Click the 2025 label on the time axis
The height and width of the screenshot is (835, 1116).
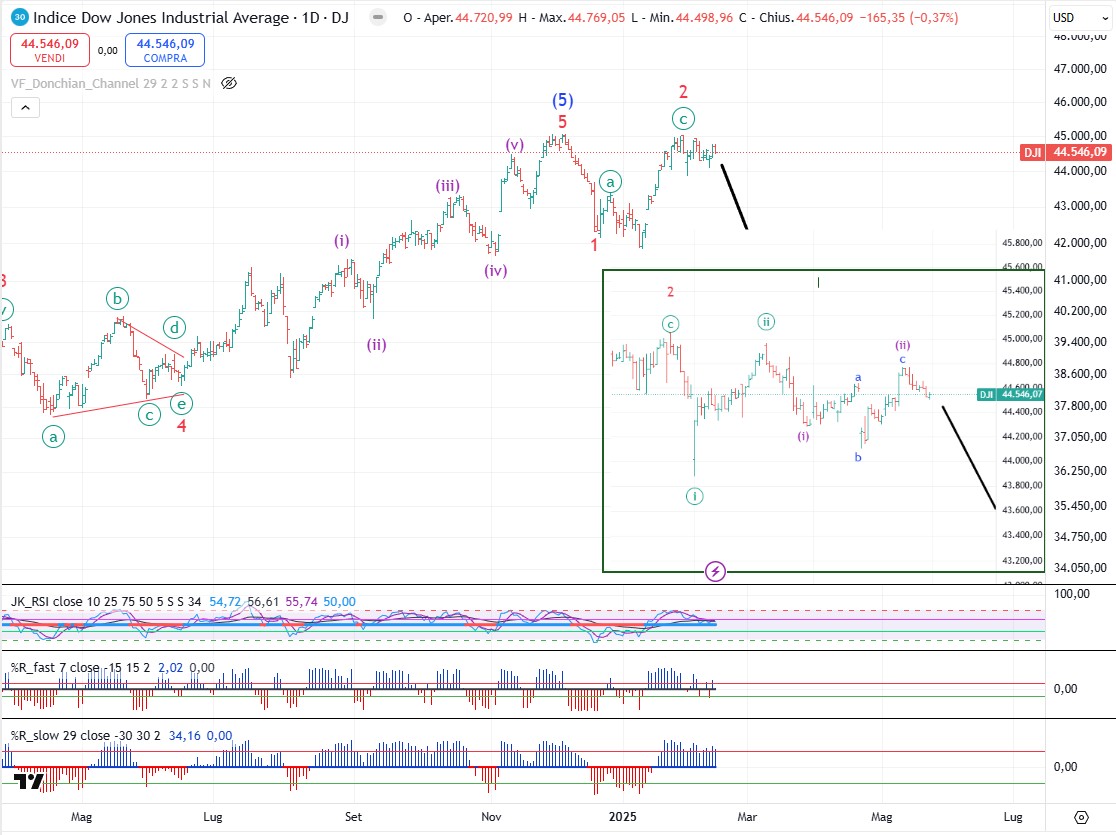pos(622,816)
